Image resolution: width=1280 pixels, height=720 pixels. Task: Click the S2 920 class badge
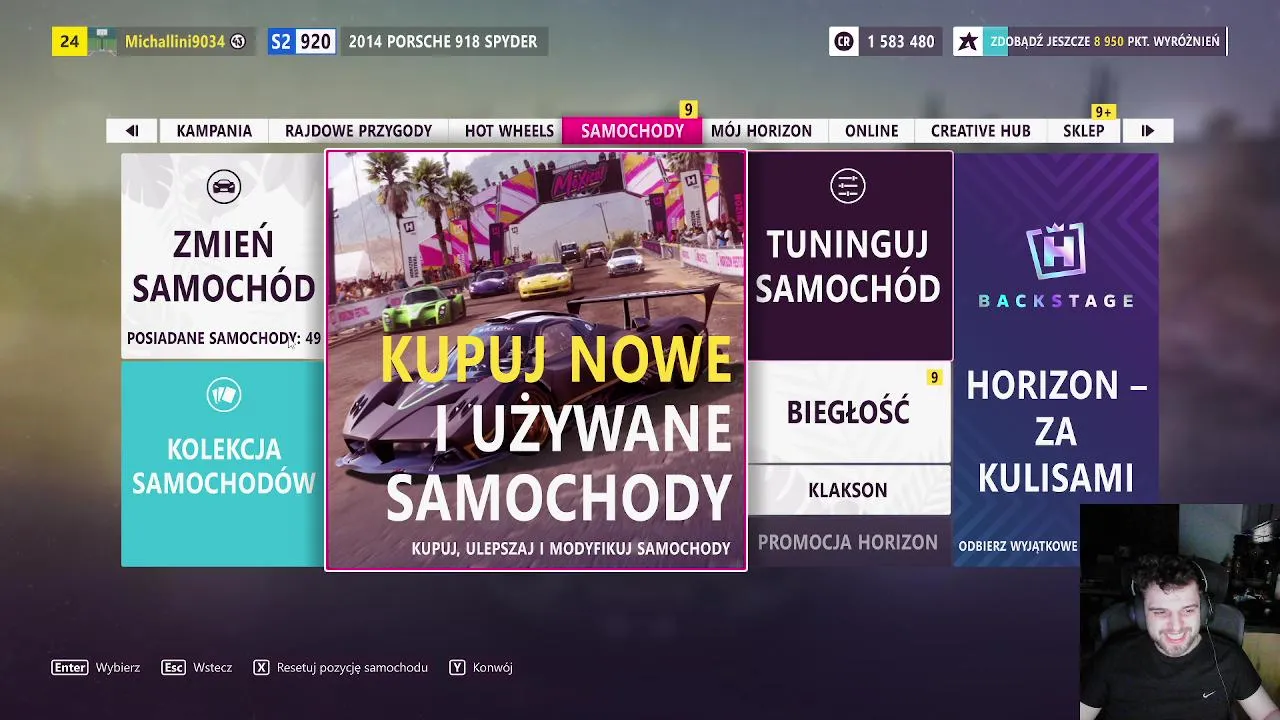(x=301, y=41)
